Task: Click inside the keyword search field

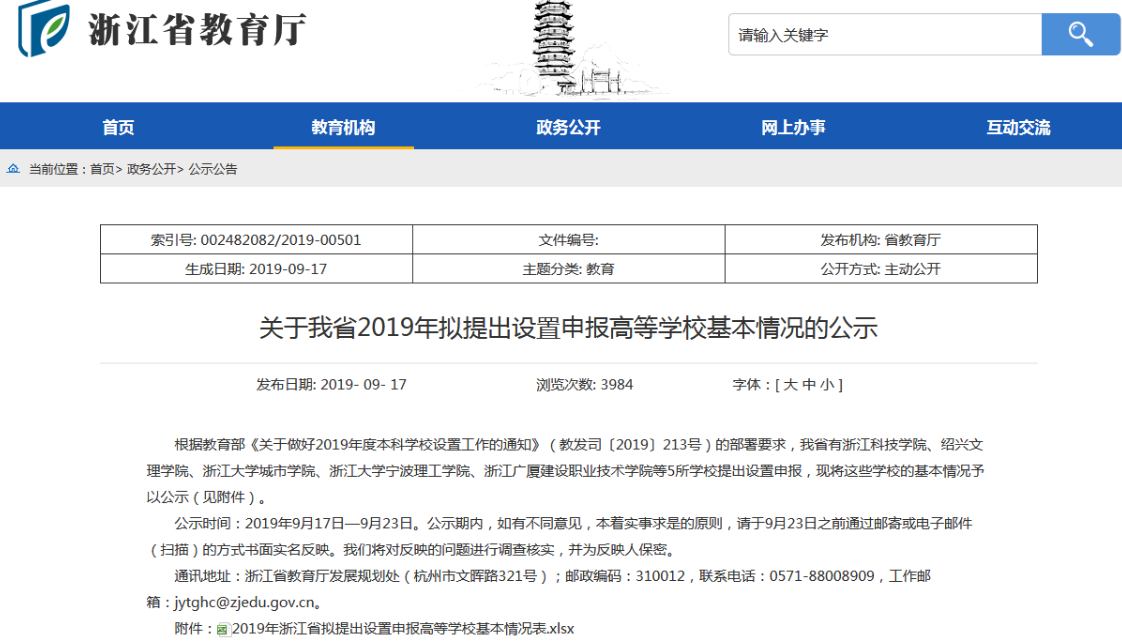Action: point(880,33)
